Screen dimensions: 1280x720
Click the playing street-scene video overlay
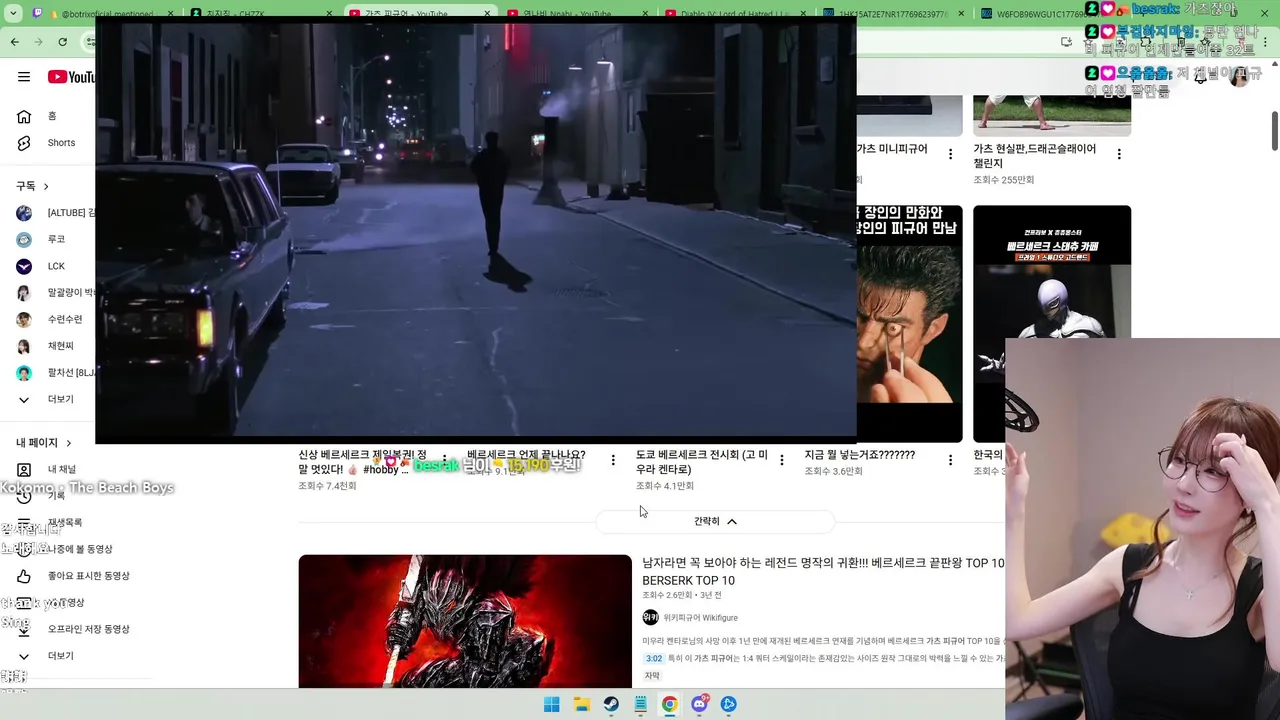point(476,232)
